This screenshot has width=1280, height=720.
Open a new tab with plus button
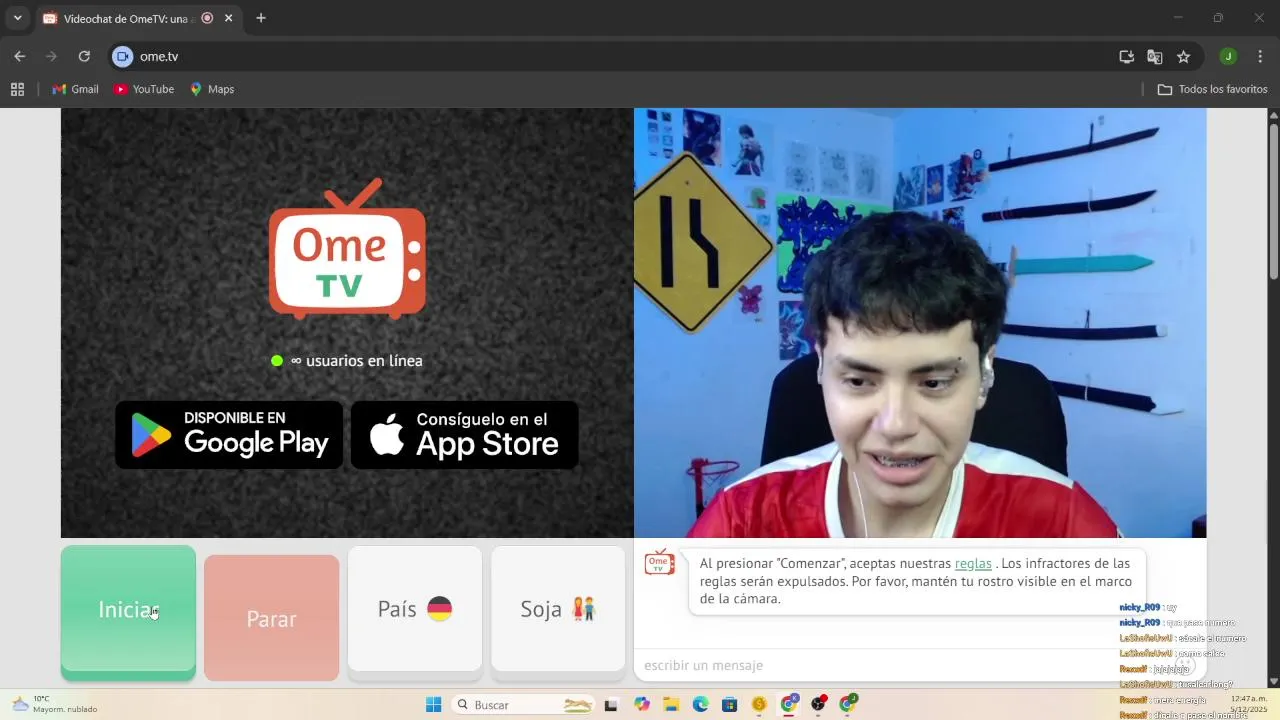click(261, 18)
